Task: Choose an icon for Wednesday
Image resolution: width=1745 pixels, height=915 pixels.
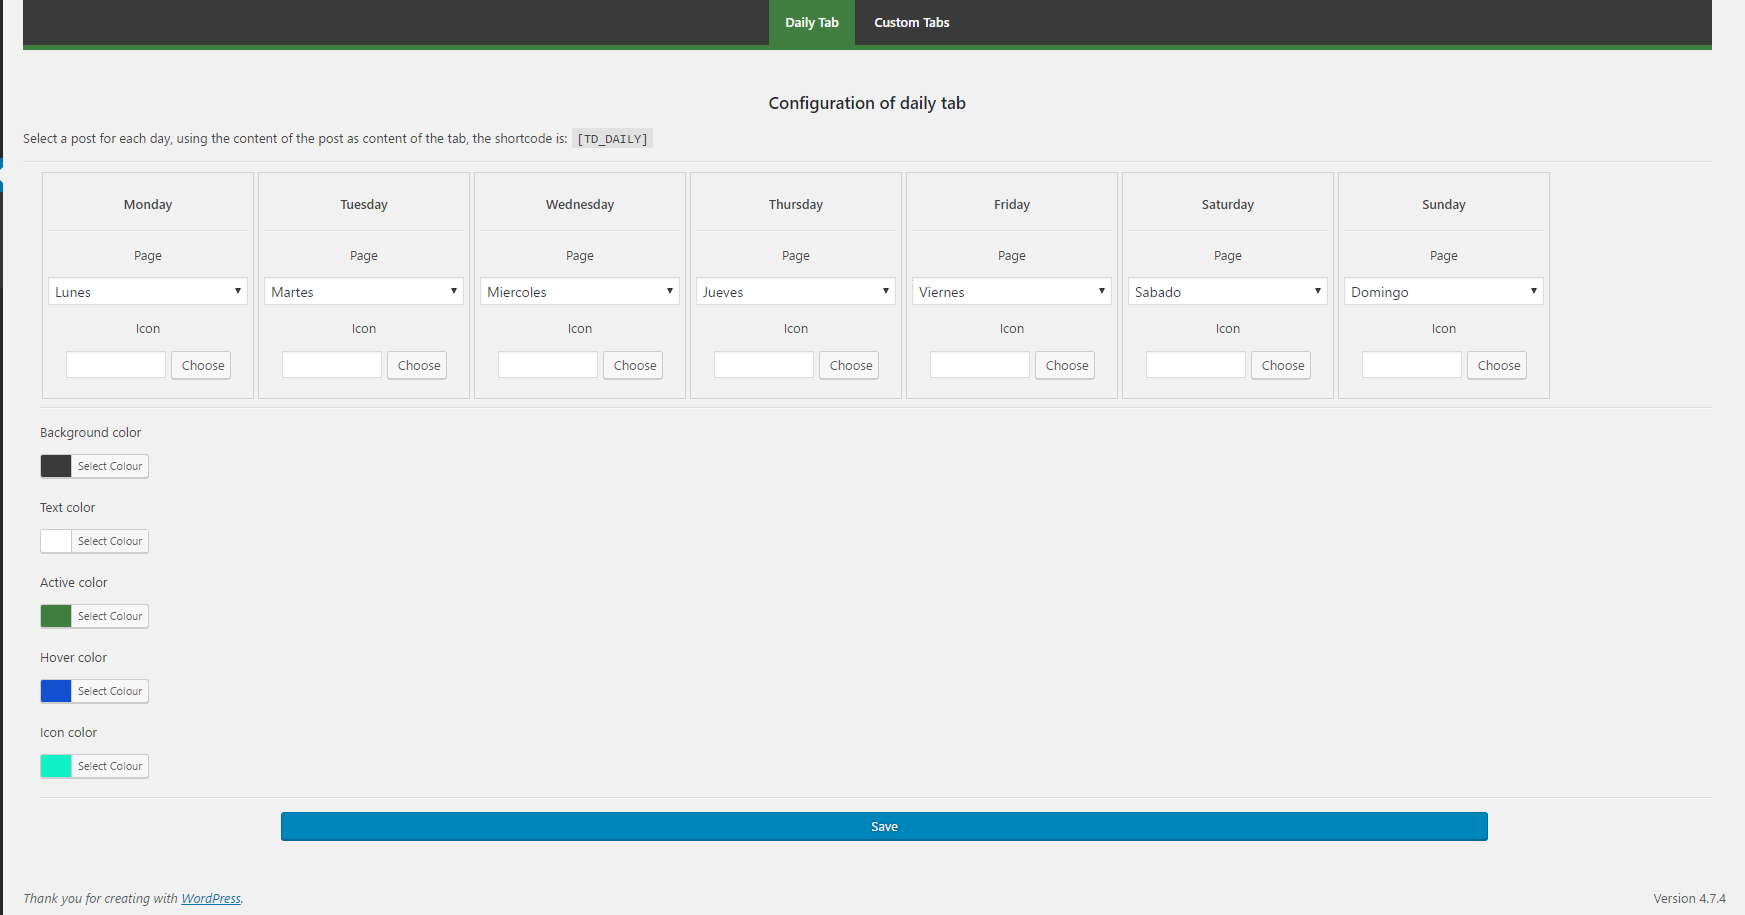Action: coord(634,365)
